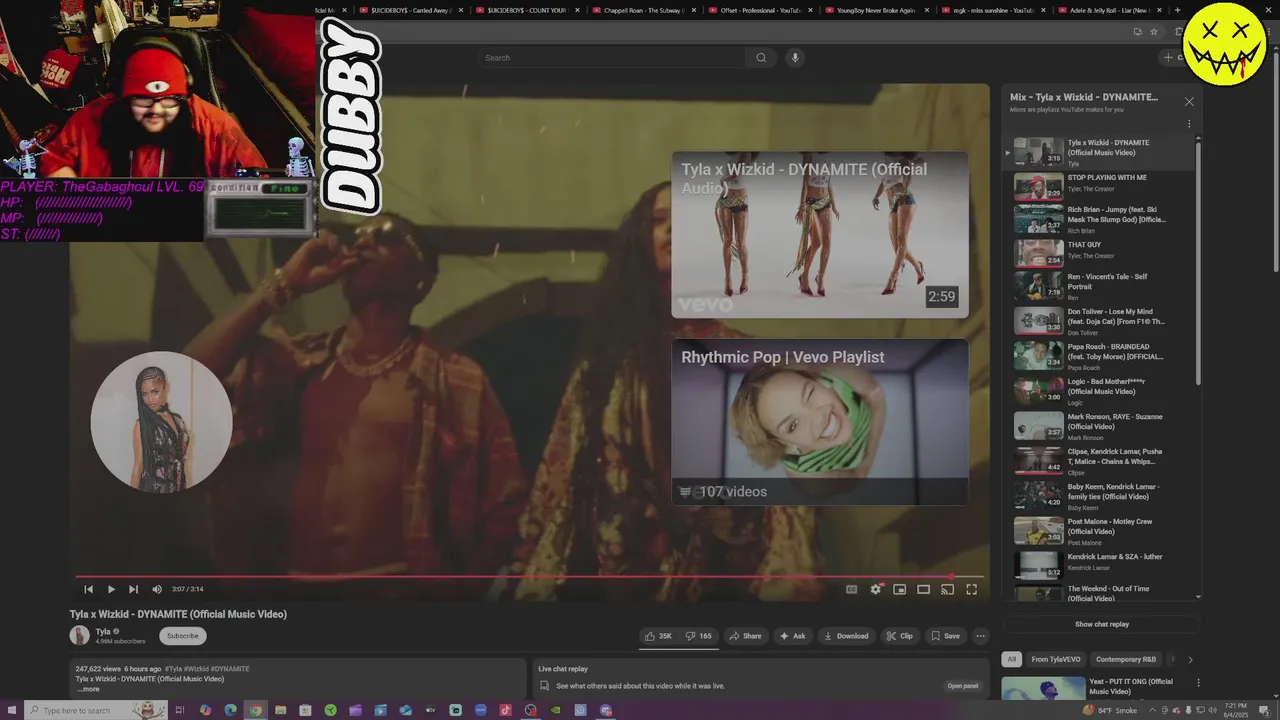This screenshot has height=720, width=1280.
Task: Open the live chat replay panel
Action: [x=962, y=686]
